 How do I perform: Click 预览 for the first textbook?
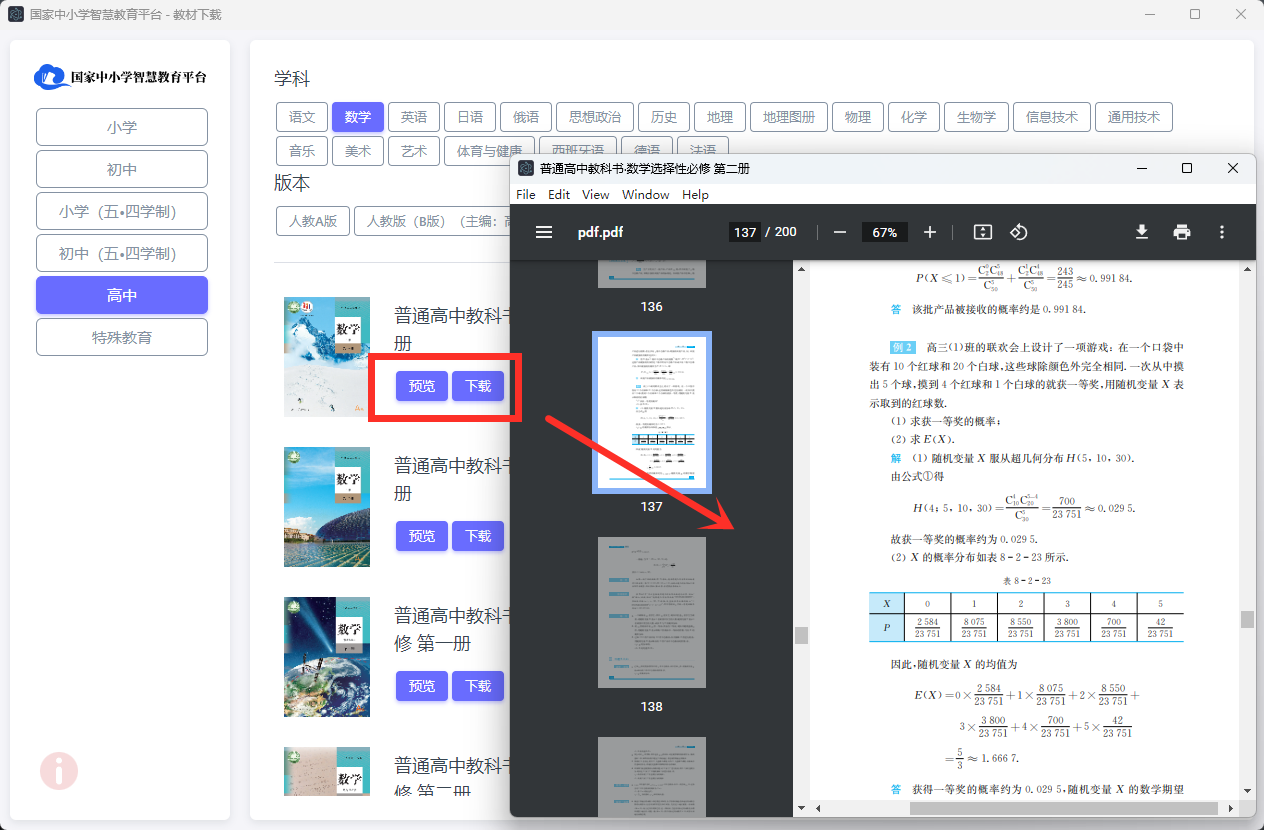pyautogui.click(x=422, y=386)
